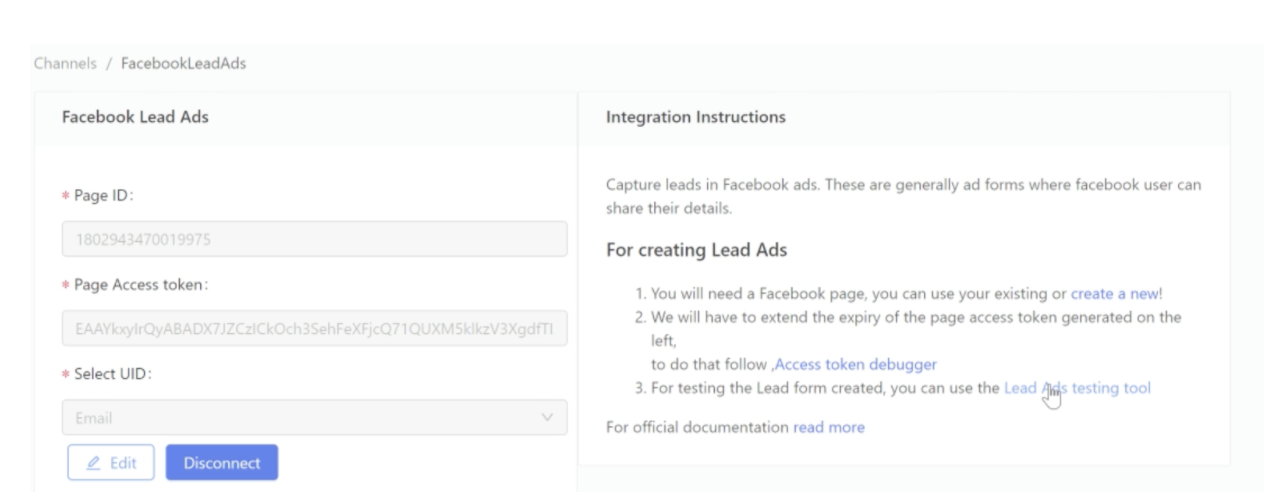Click the 'Select UID:' label
The image size is (1264, 496).
pyautogui.click(x=111, y=374)
